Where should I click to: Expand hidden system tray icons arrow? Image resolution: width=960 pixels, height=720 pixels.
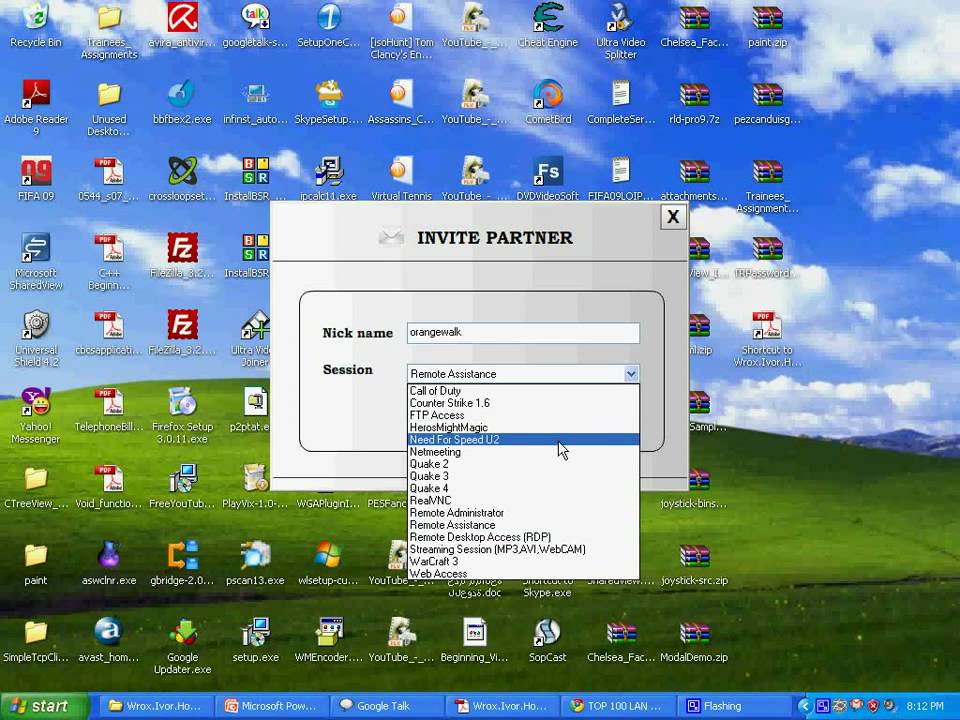(804, 706)
